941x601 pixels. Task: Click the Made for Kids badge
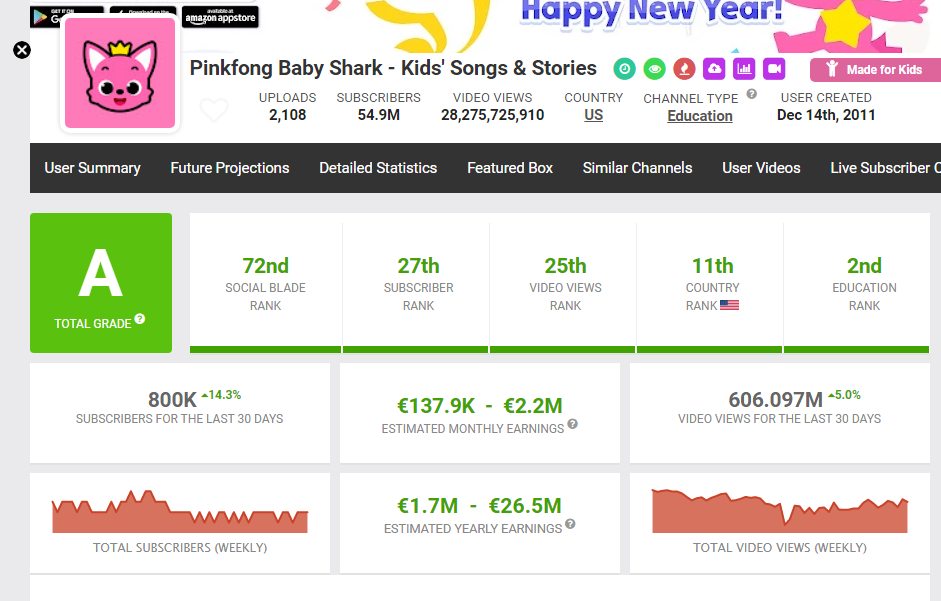coord(876,70)
